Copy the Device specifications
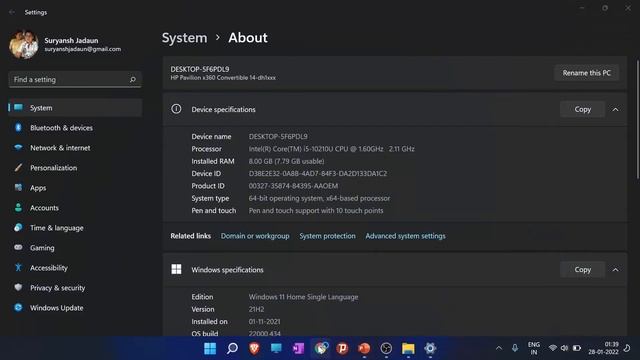This screenshot has height=360, width=640. click(582, 109)
